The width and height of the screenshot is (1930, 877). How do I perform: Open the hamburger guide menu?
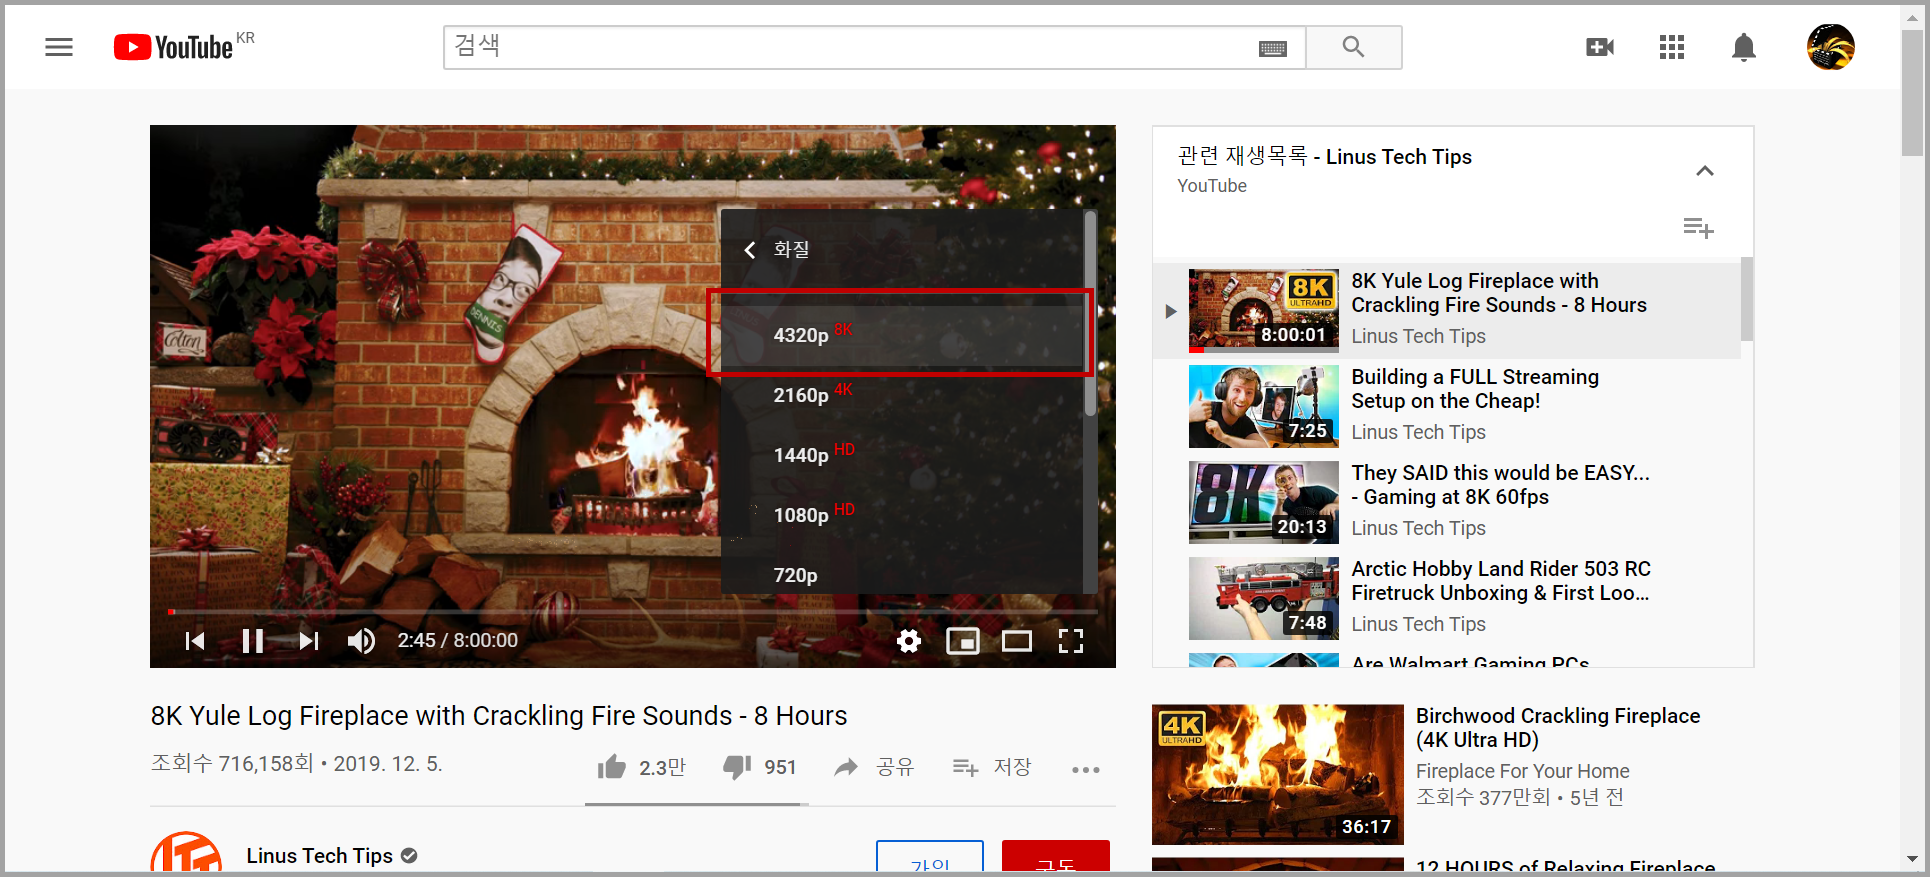59,47
